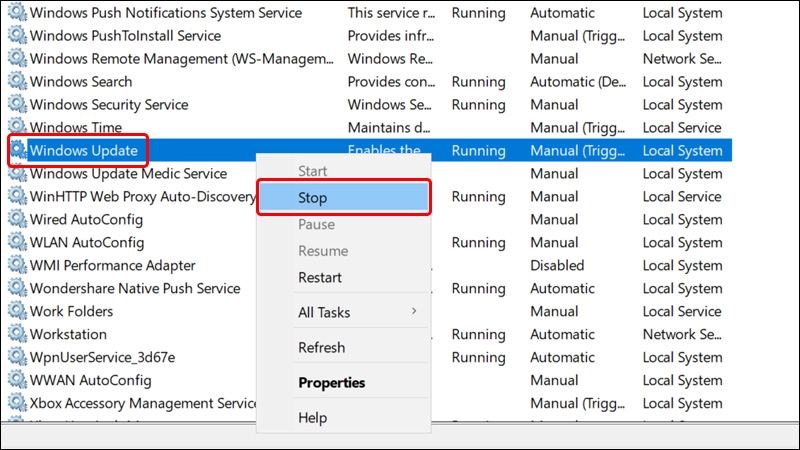Select the Windows Update service name
This screenshot has width=800, height=450.
click(x=84, y=151)
